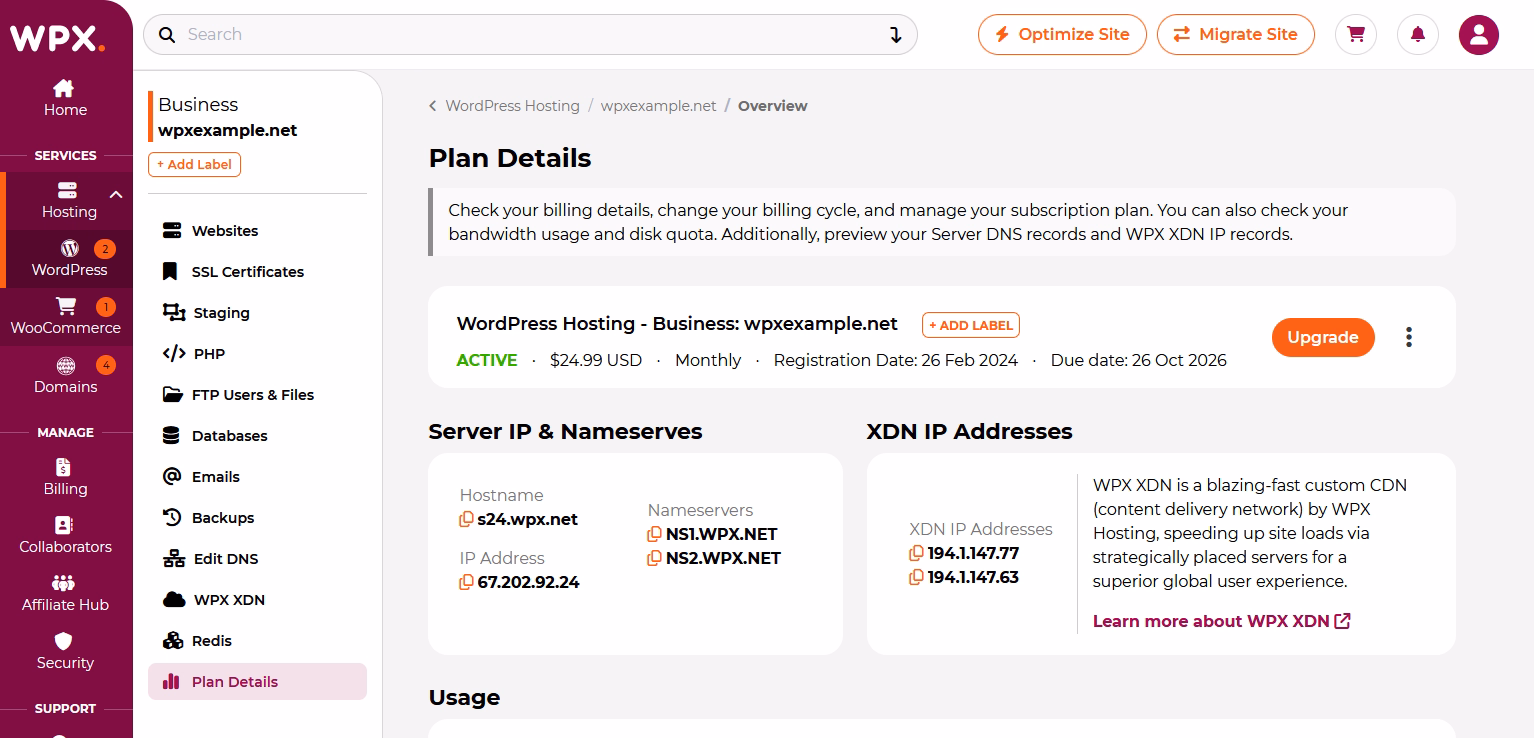Open Staging menu item

coord(257,313)
